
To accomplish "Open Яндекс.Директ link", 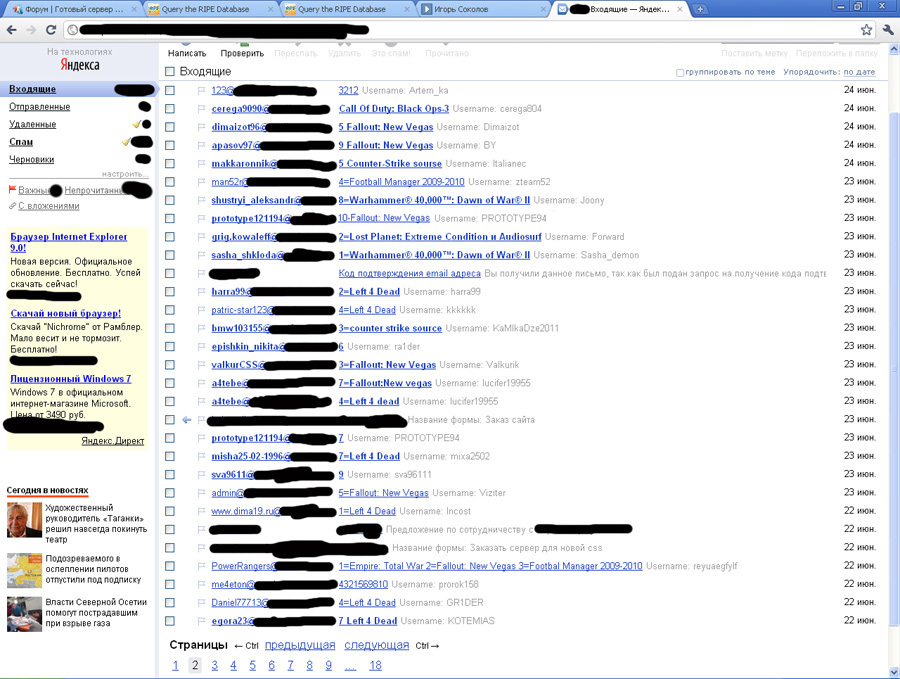I will click(112, 441).
